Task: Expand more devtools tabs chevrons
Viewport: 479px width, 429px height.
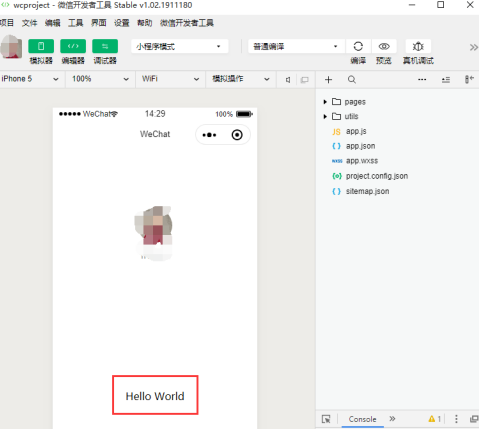Action: [x=392, y=418]
